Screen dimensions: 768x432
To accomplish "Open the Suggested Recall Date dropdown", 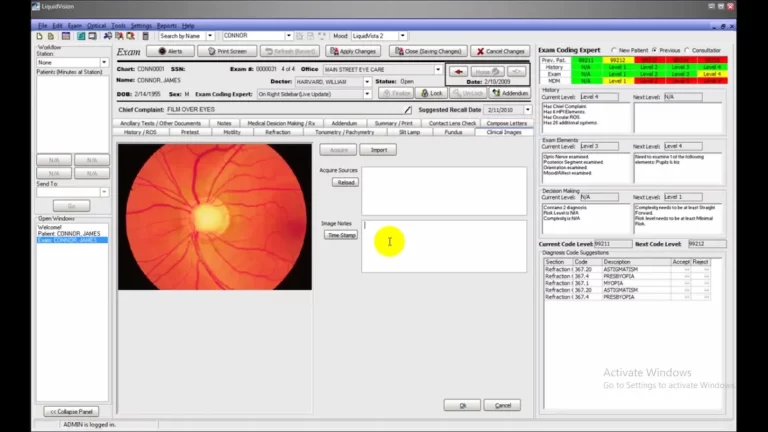I will (528, 110).
